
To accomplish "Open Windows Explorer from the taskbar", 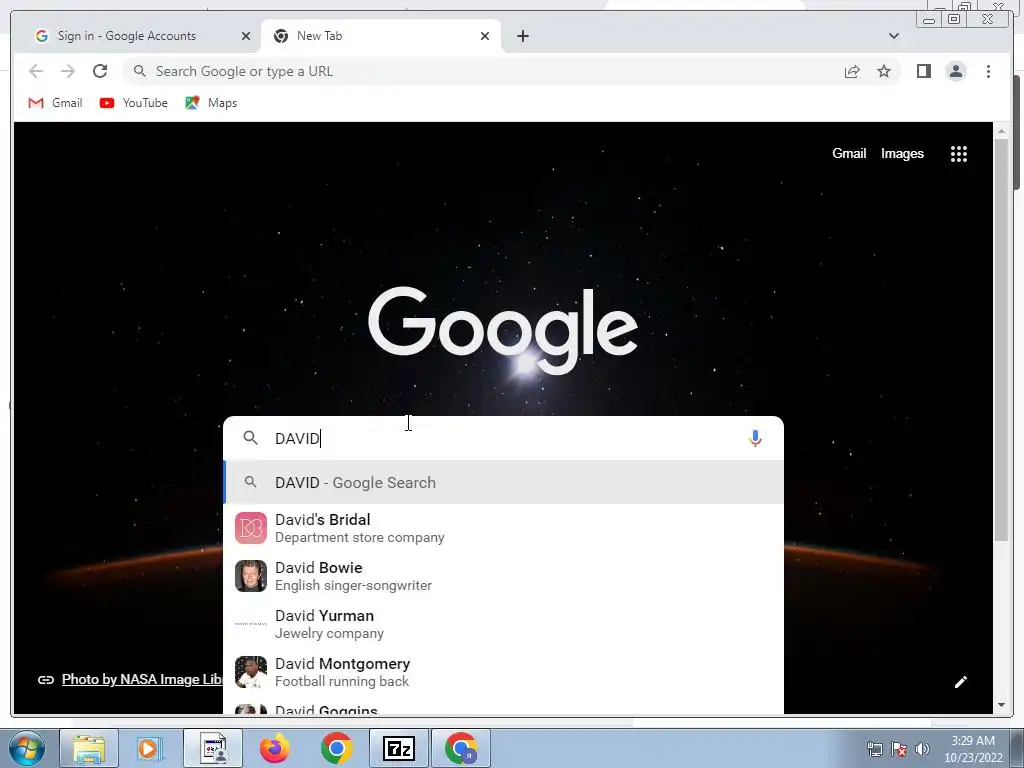I will tap(89, 748).
